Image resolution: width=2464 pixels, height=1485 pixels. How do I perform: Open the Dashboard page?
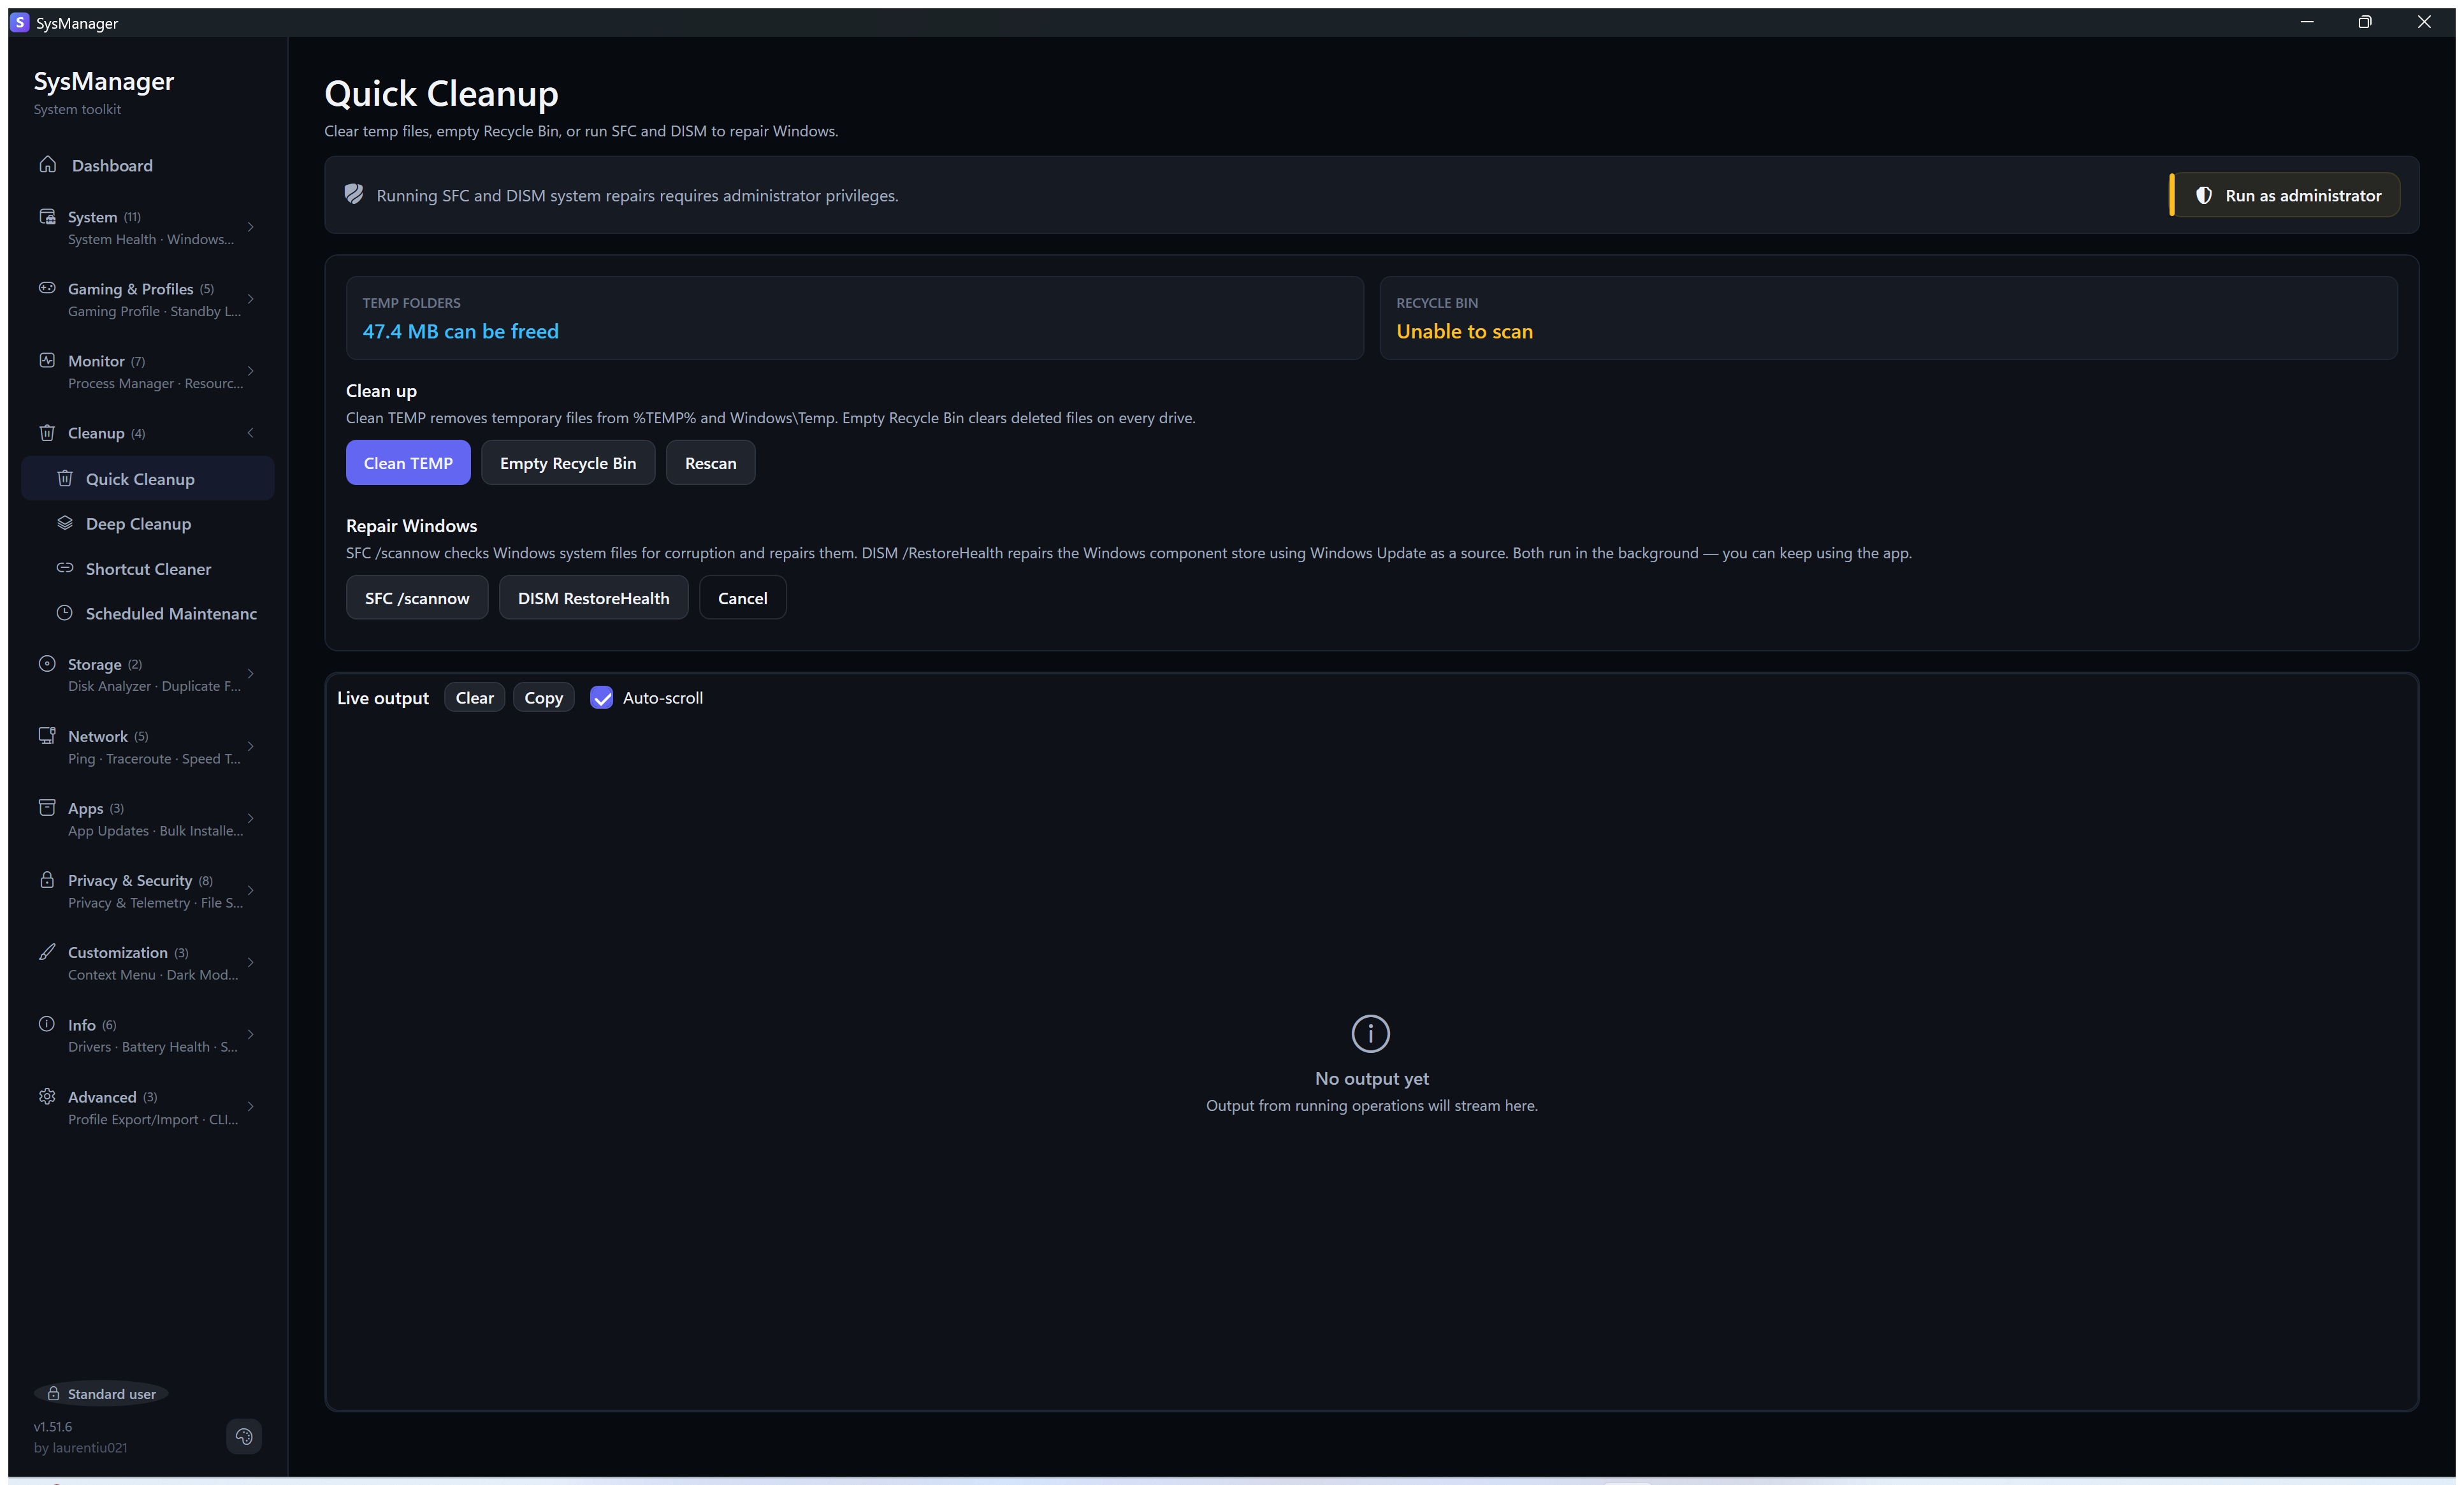coord(148,165)
